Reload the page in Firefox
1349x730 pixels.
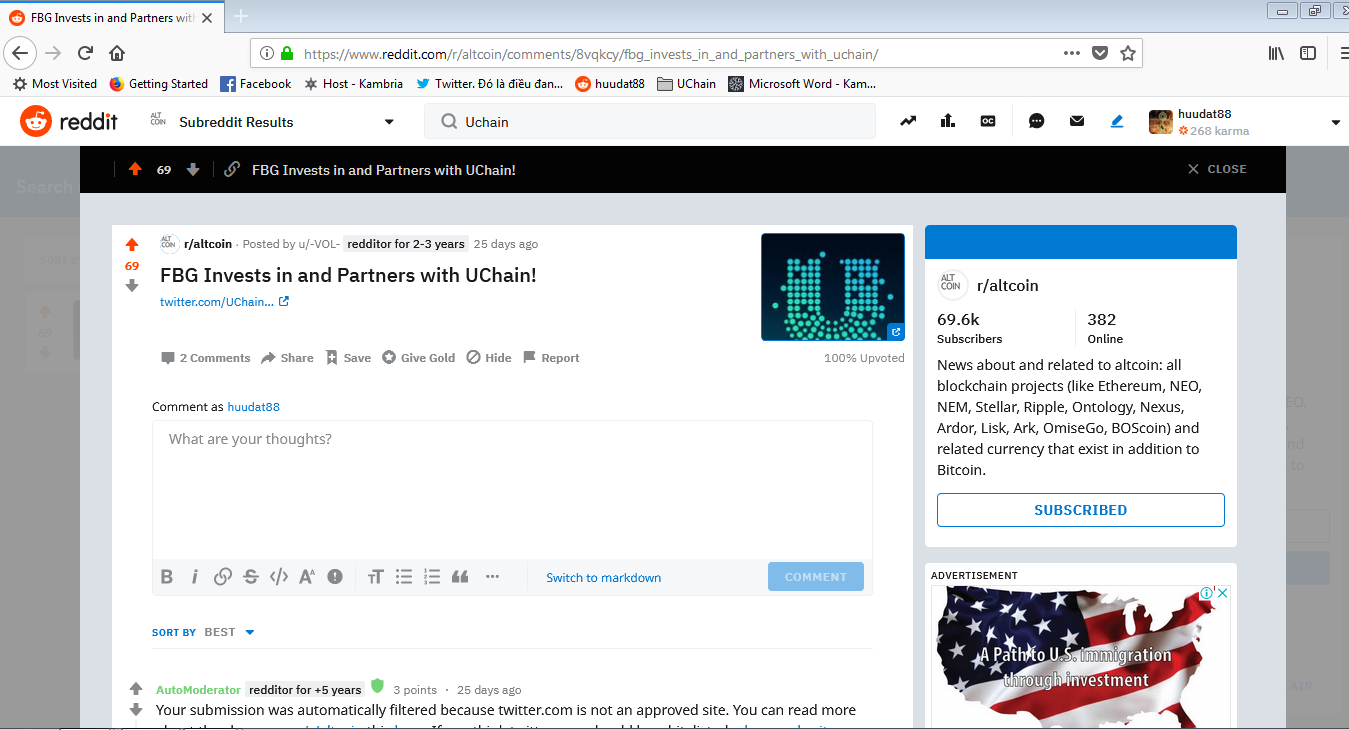click(86, 53)
